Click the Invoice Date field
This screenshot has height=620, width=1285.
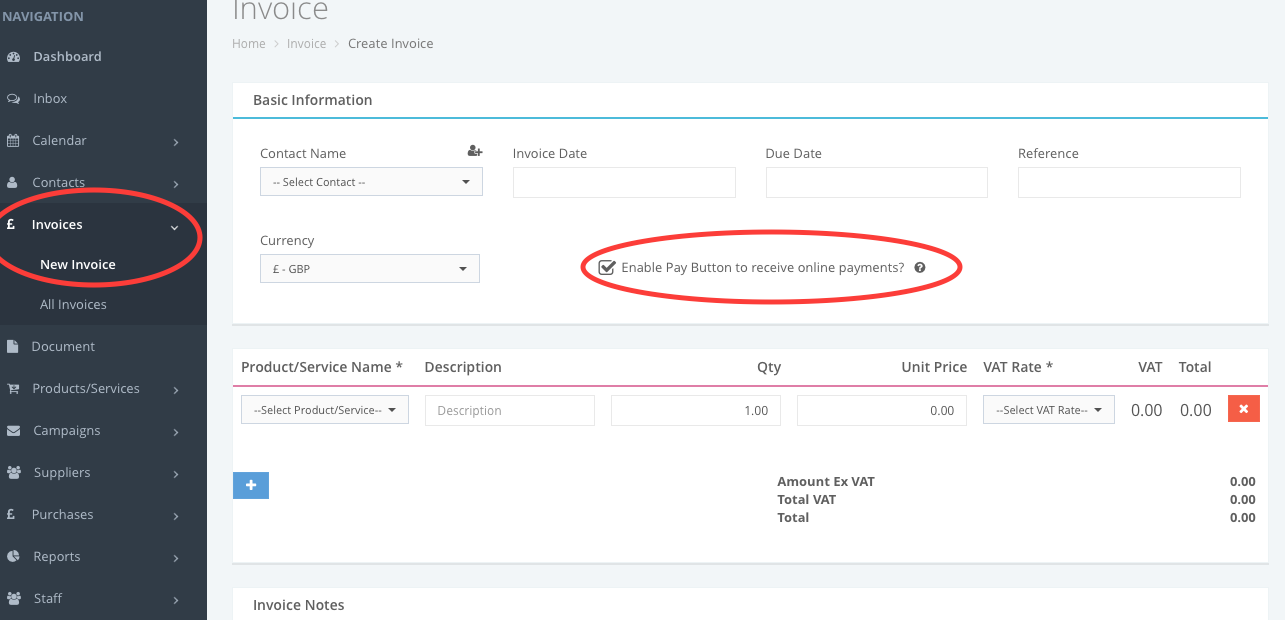coord(624,182)
